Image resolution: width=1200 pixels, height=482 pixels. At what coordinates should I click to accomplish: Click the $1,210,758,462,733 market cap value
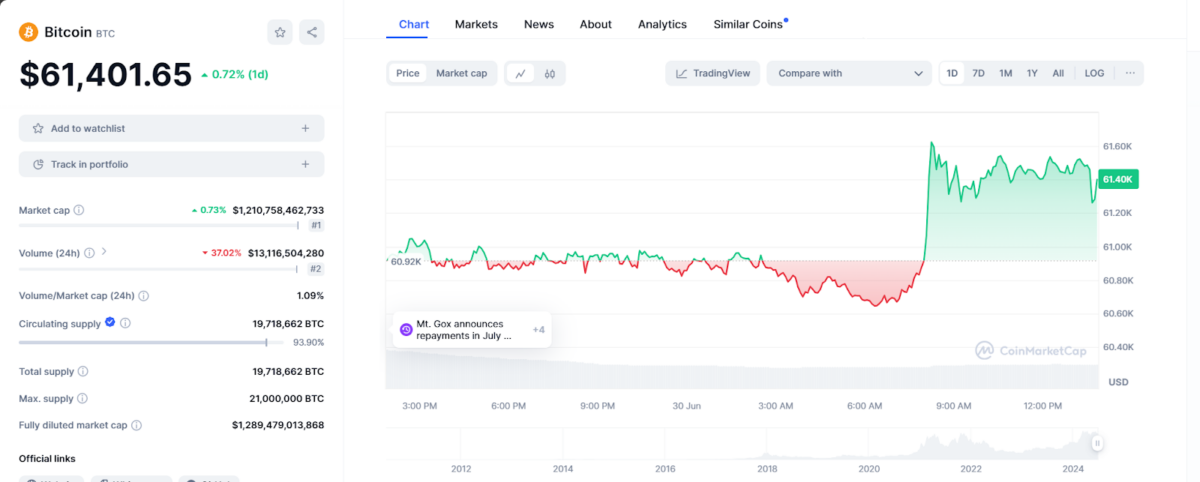tap(278, 210)
